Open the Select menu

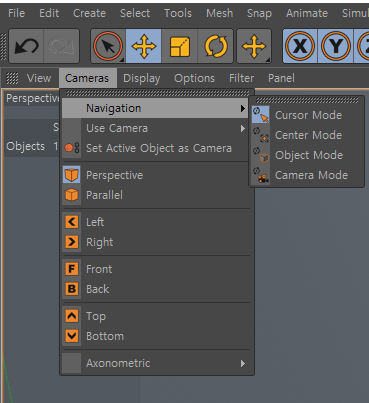135,13
